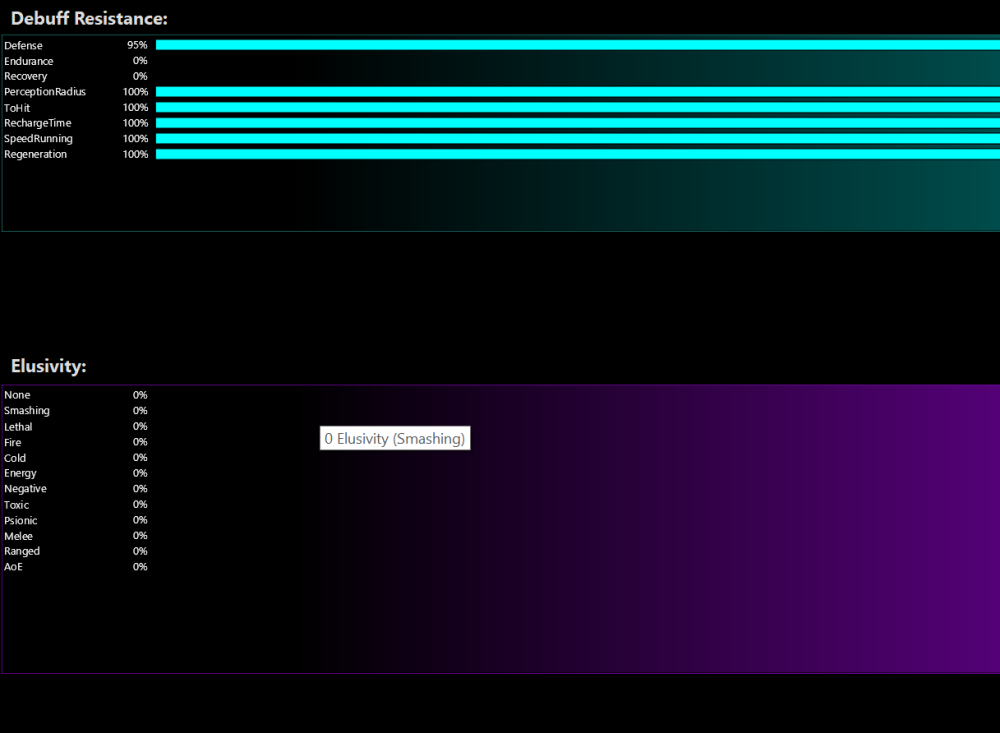The width and height of the screenshot is (1000, 733).
Task: Select the SpeedRunning resistance bar
Action: [x=577, y=138]
